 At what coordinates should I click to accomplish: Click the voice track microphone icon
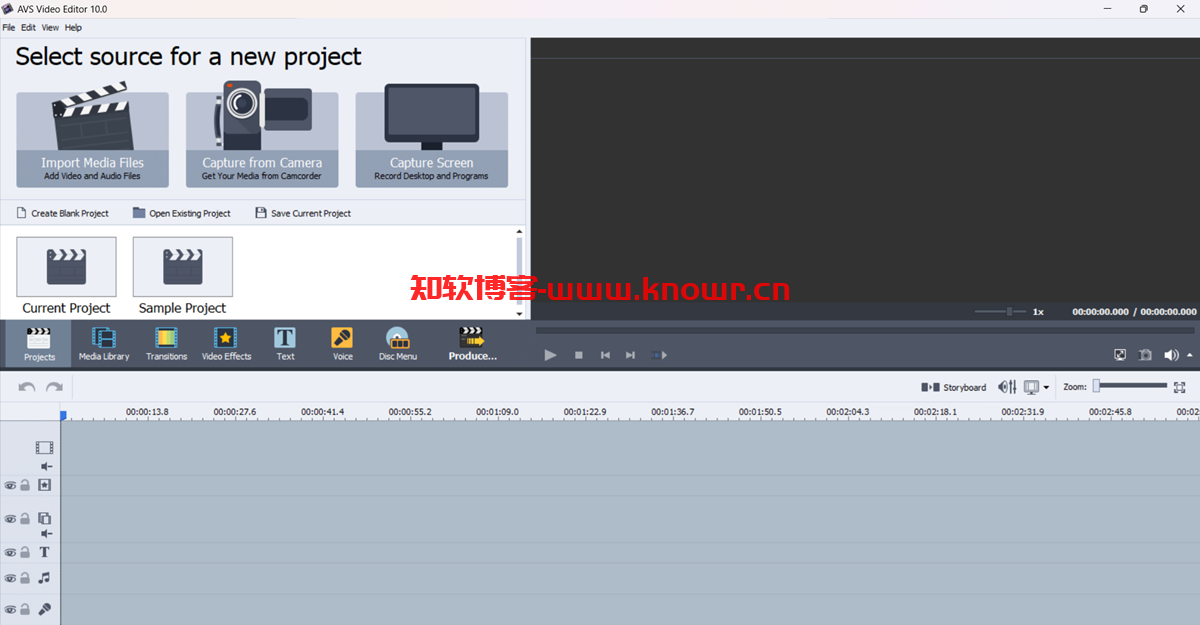pos(44,609)
